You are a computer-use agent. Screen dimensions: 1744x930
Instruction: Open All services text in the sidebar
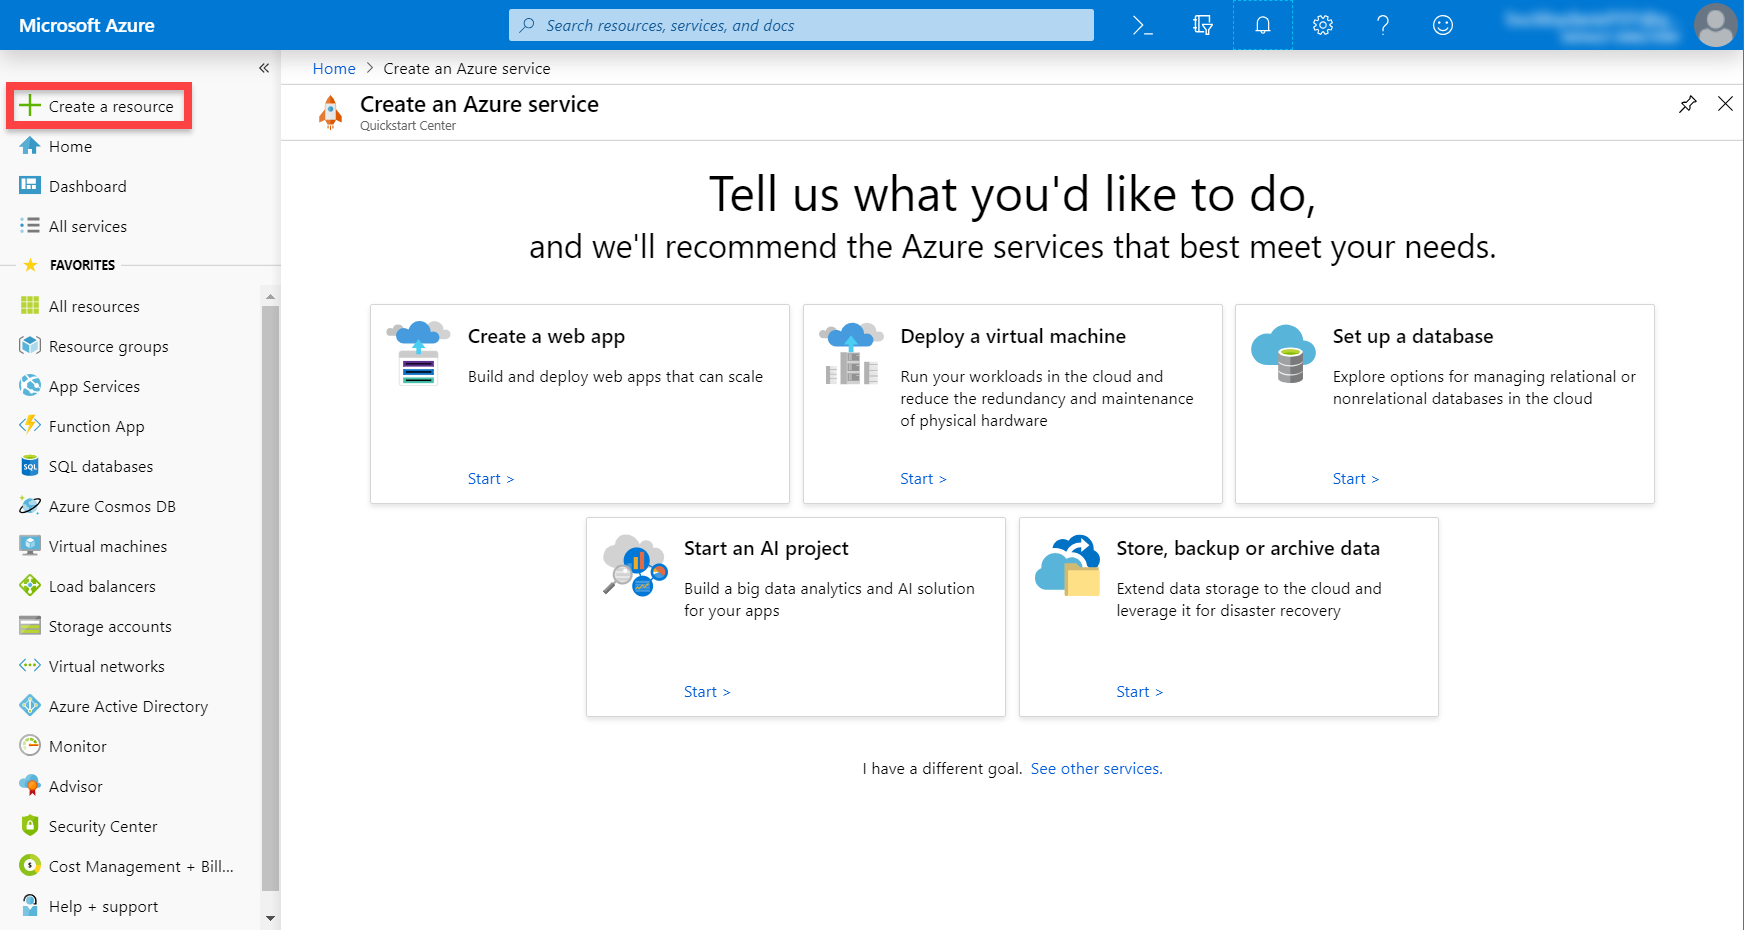(x=88, y=226)
